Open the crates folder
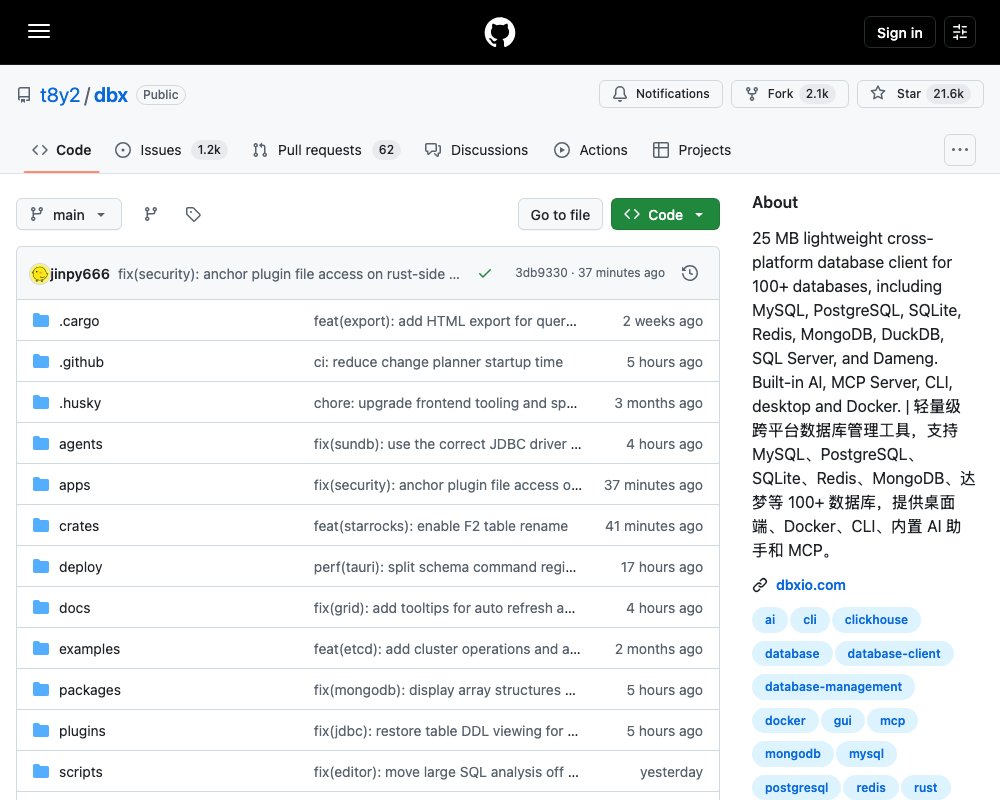The width and height of the screenshot is (1000, 800). (79, 526)
